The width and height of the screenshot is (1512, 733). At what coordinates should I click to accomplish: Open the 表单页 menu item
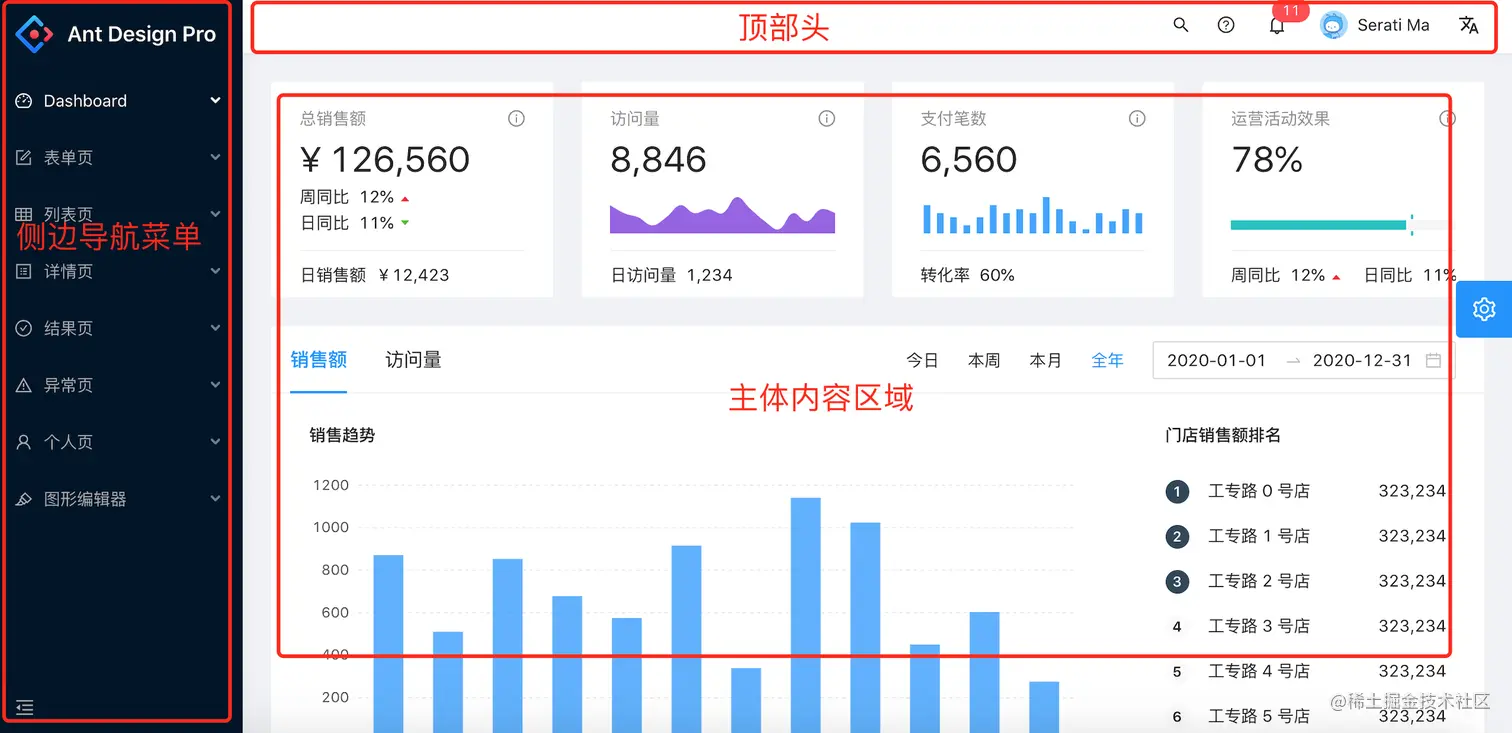[x=121, y=157]
